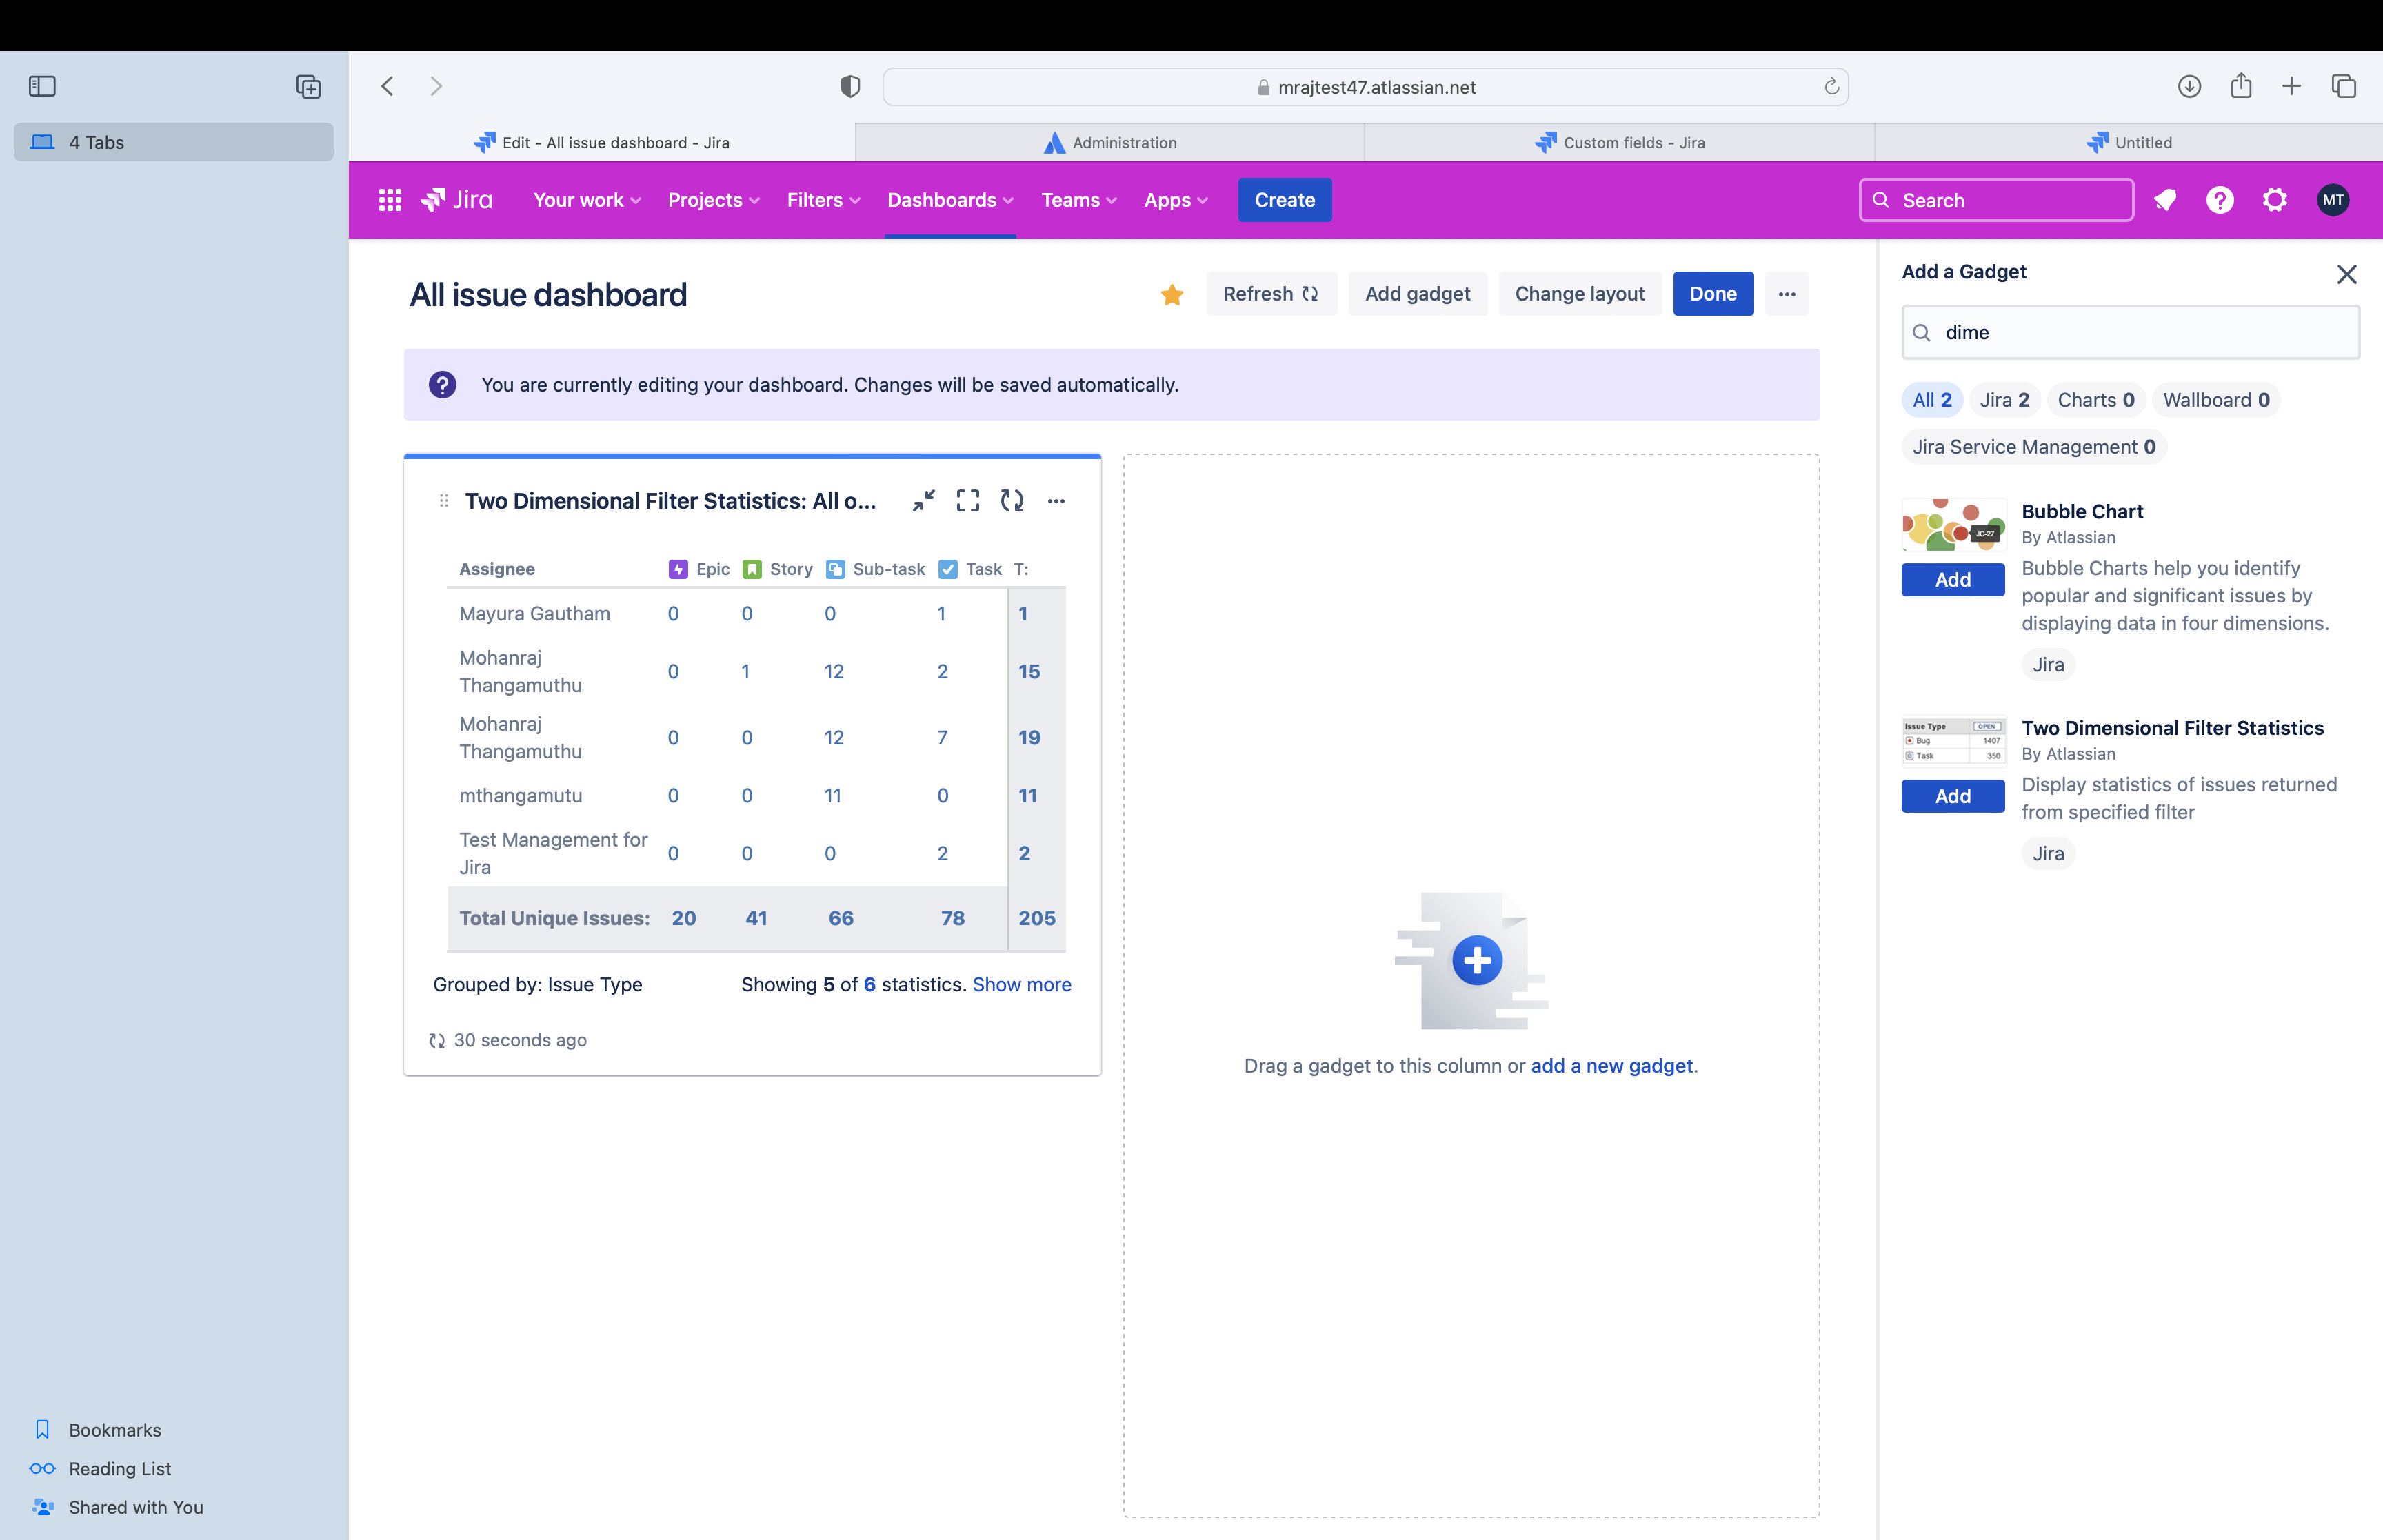Viewport: 2383px width, 1540px height.
Task: Open Jira settings gear icon
Action: coord(2275,199)
